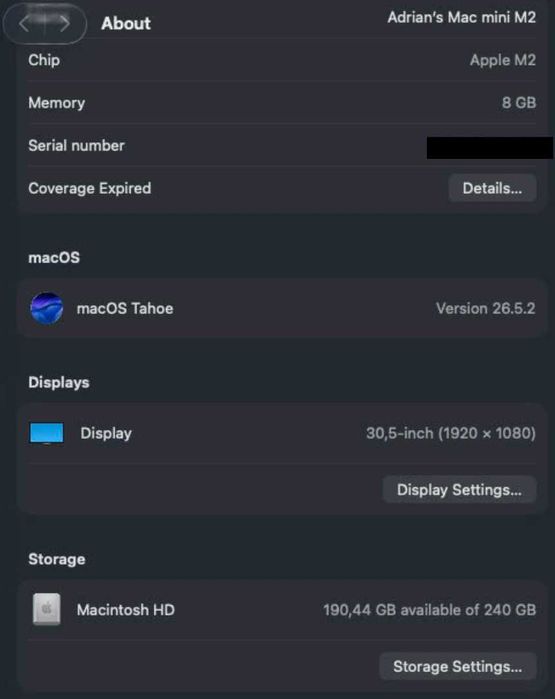This screenshot has height=699, width=555.
Task: Open Display Settings…
Action: pyautogui.click(x=459, y=489)
